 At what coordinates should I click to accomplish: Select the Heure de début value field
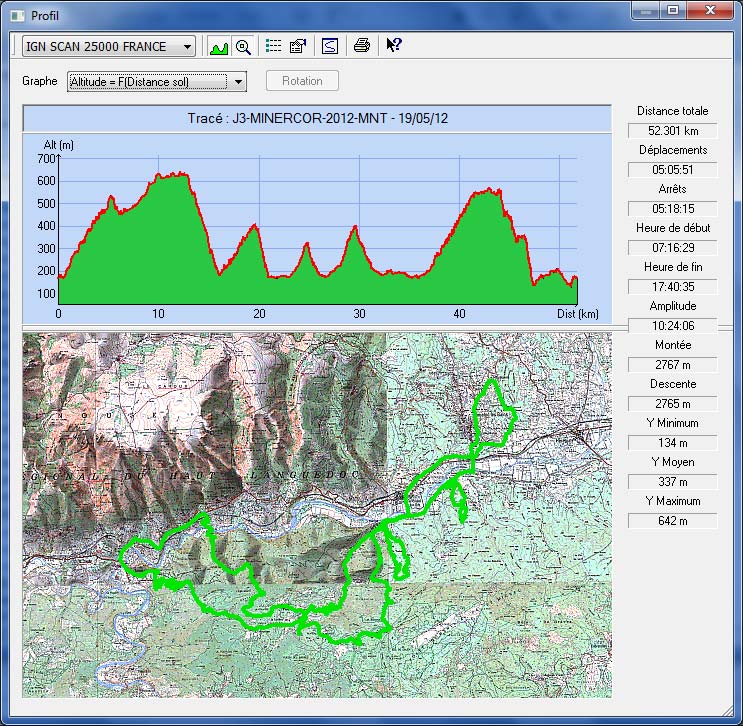pos(672,248)
